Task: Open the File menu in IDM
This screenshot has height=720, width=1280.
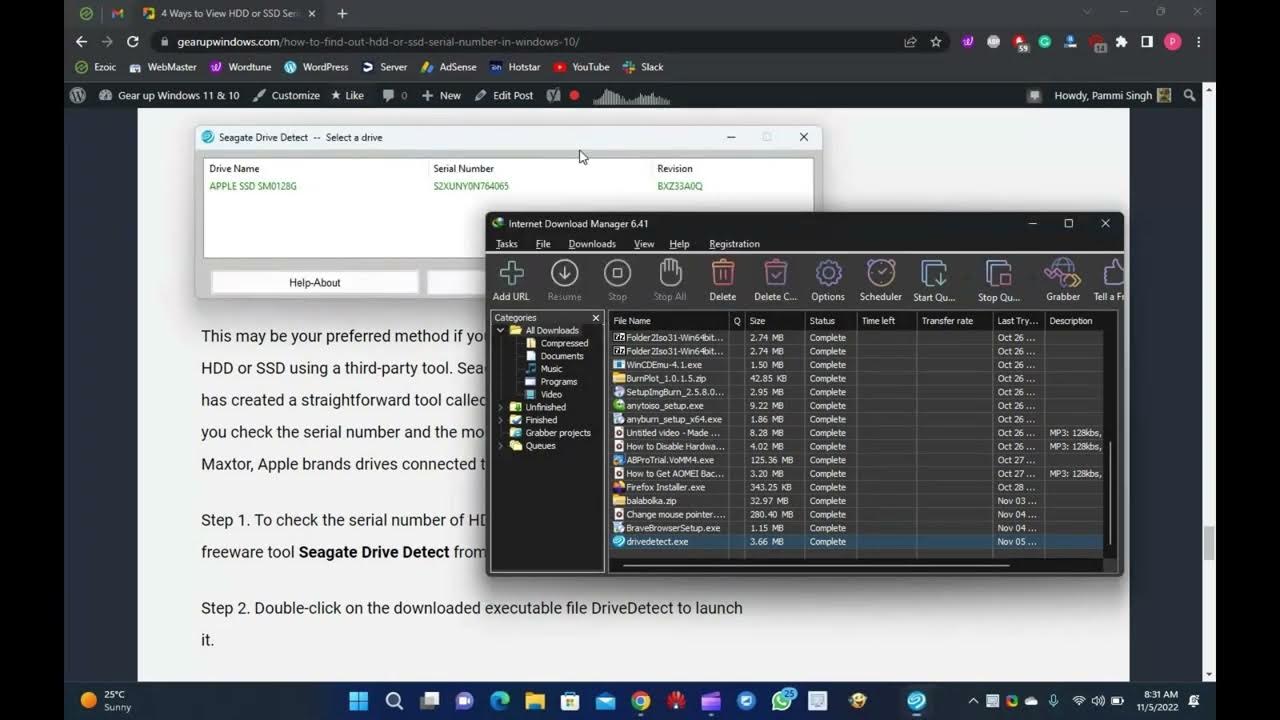Action: [x=543, y=244]
